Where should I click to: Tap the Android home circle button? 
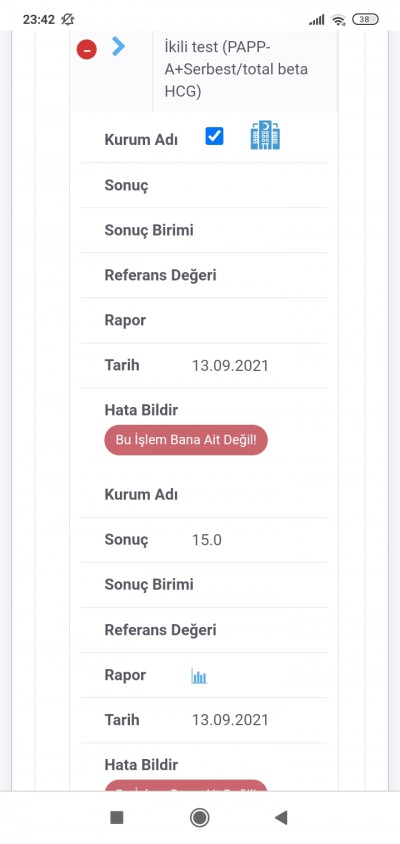[200, 818]
